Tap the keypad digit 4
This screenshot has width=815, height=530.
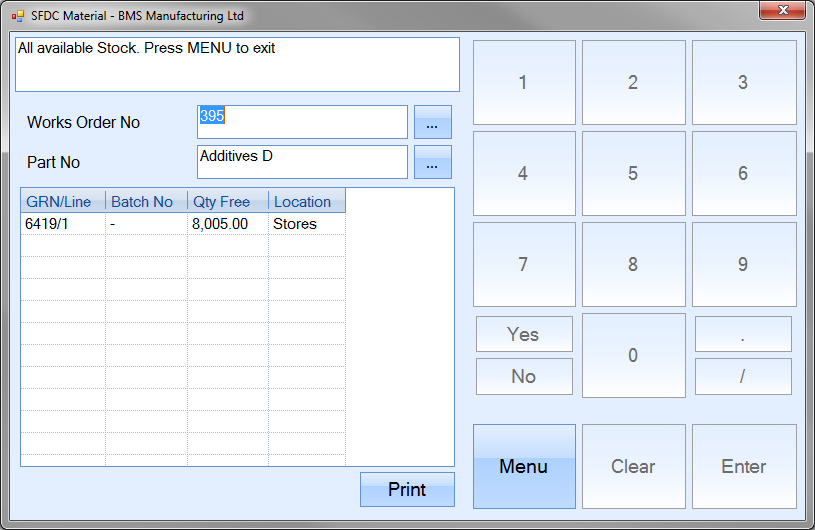(x=524, y=174)
